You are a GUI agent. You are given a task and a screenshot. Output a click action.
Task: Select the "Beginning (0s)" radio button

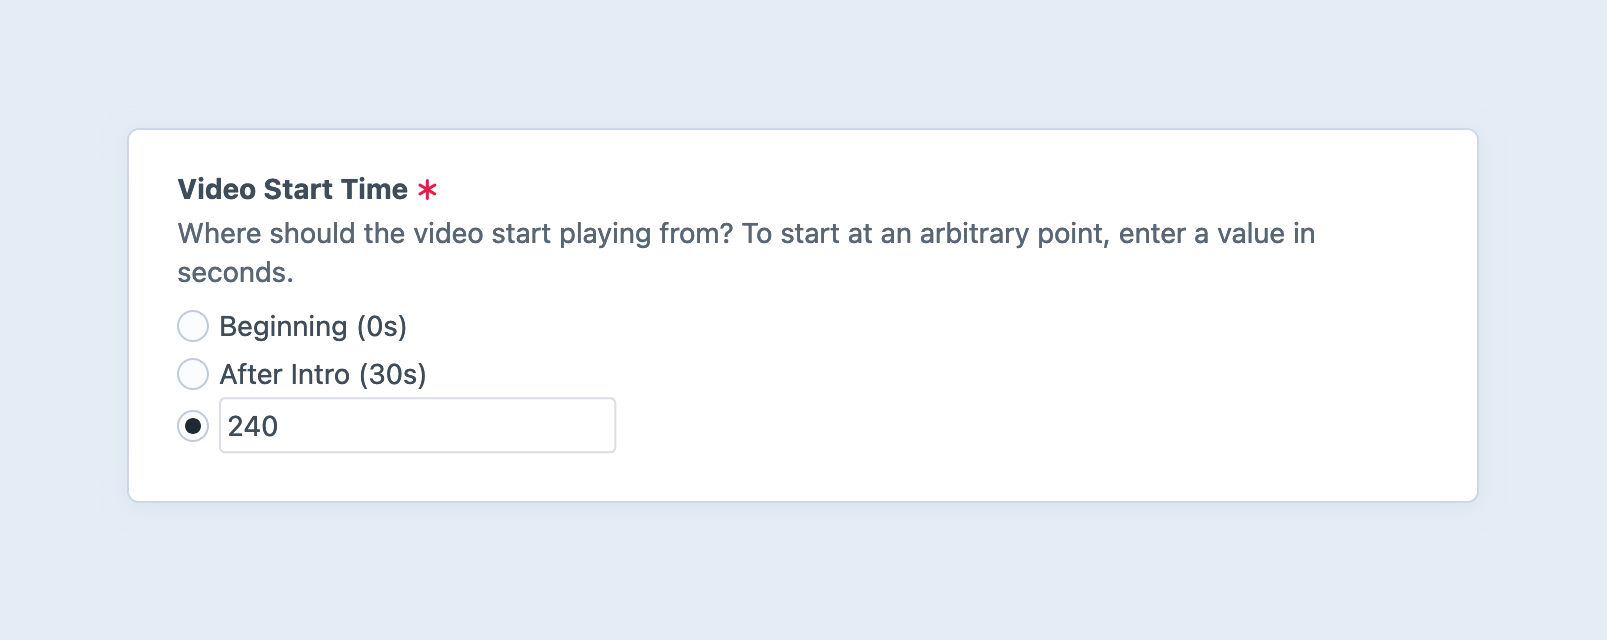[193, 326]
